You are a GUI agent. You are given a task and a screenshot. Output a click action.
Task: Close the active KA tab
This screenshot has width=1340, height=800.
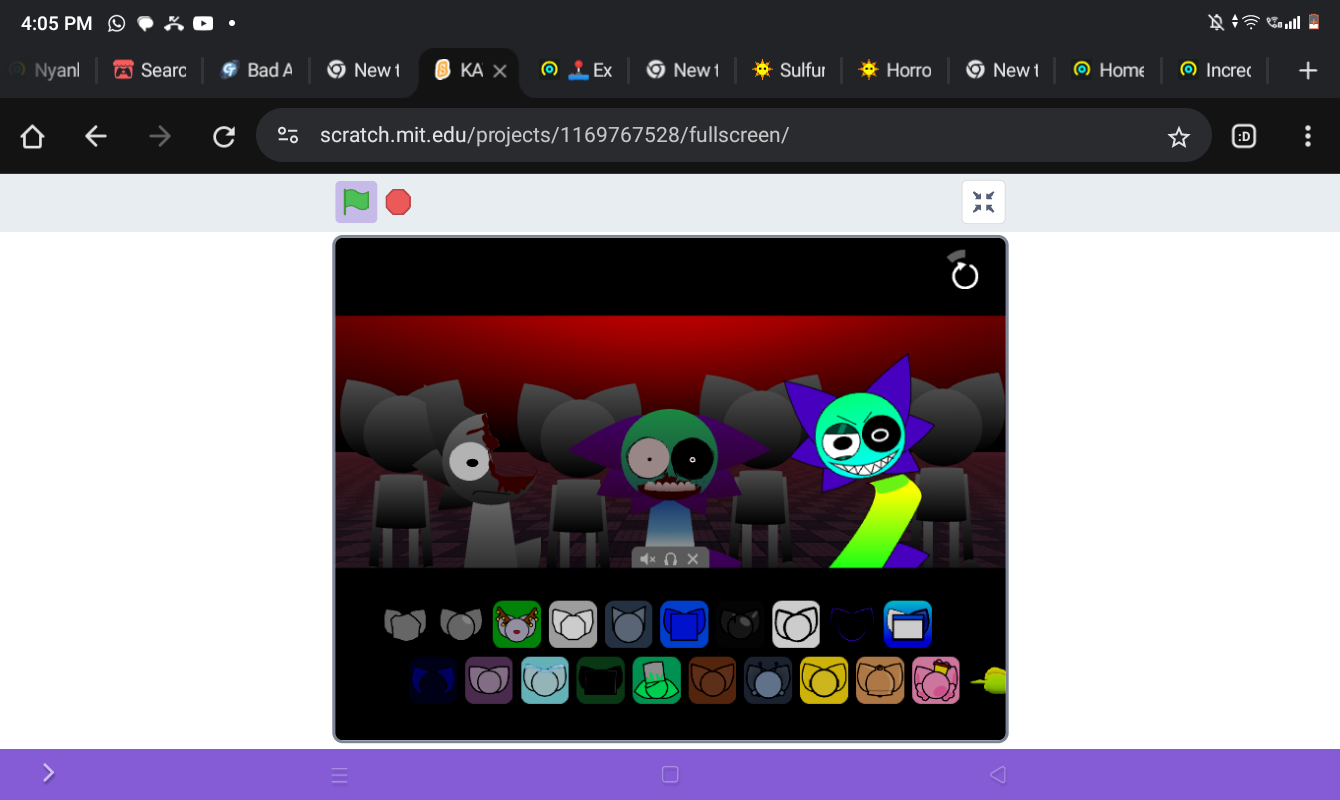pyautogui.click(x=500, y=71)
